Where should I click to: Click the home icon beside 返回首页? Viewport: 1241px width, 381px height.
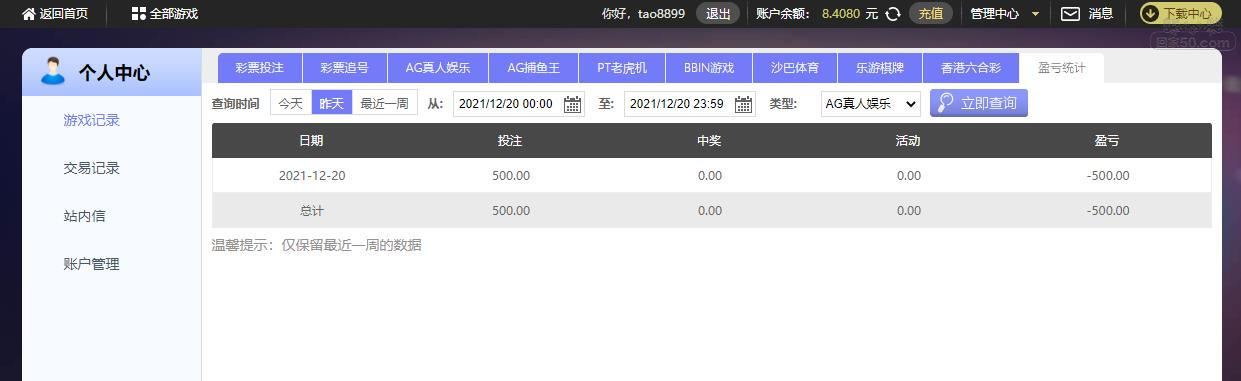coord(28,14)
